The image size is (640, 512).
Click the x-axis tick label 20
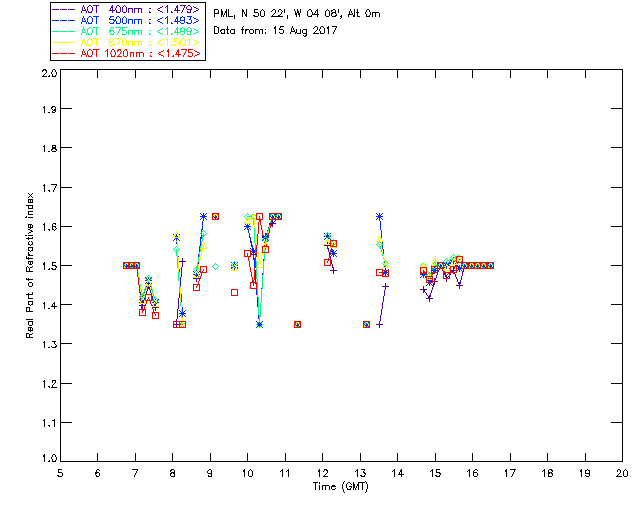pos(622,473)
